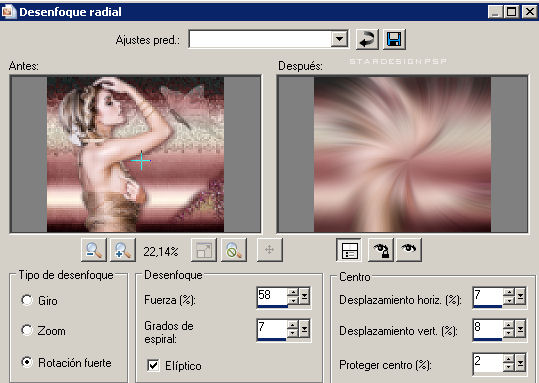Minimize the Desenfoque radial dialog
Viewport: 539px width, 383px height.
[x=495, y=12]
